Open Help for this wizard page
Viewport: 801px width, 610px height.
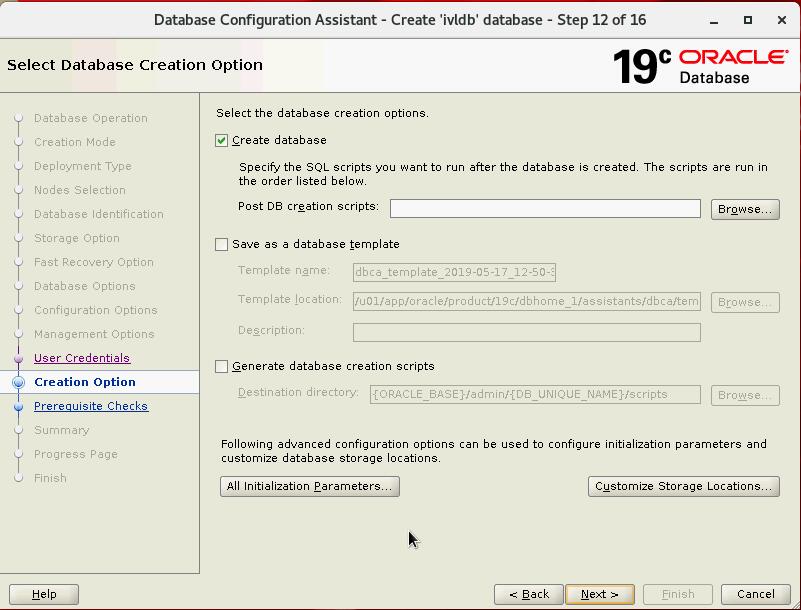44,594
